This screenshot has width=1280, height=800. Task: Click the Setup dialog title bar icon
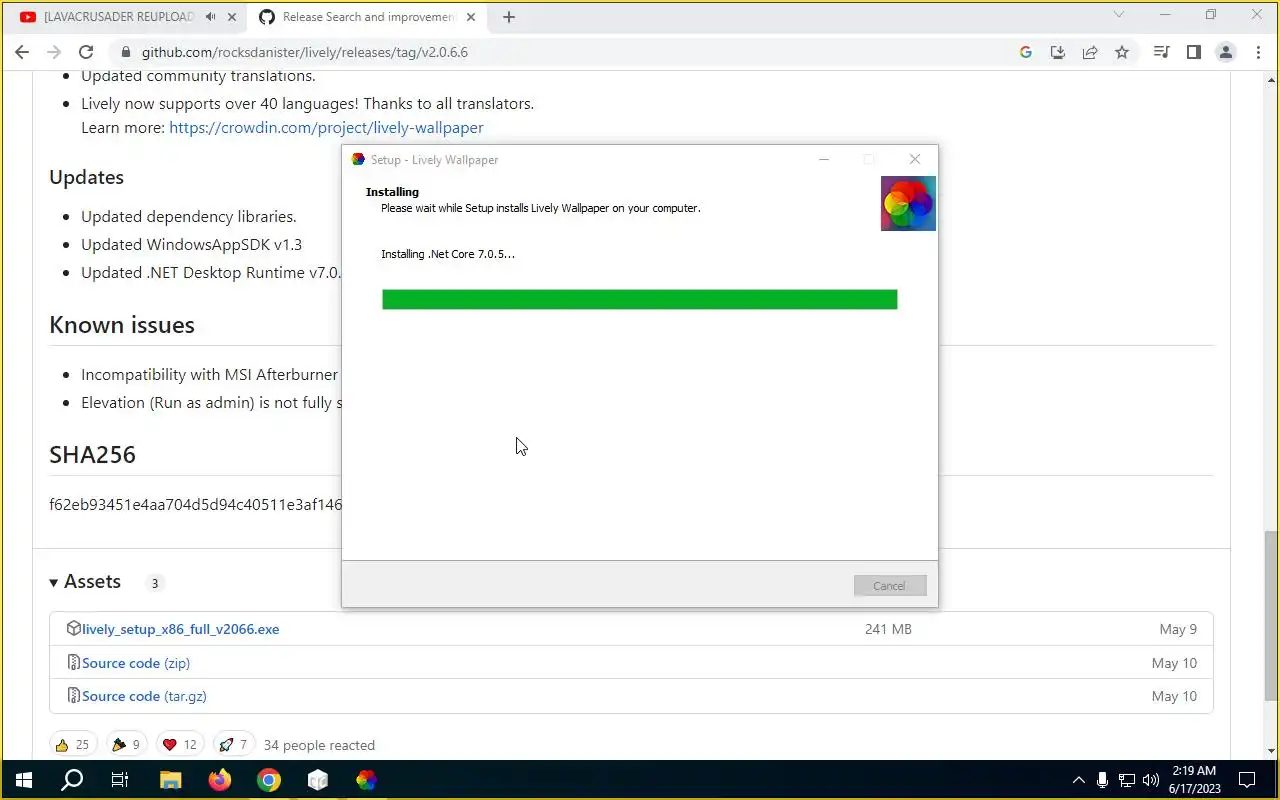click(x=358, y=159)
